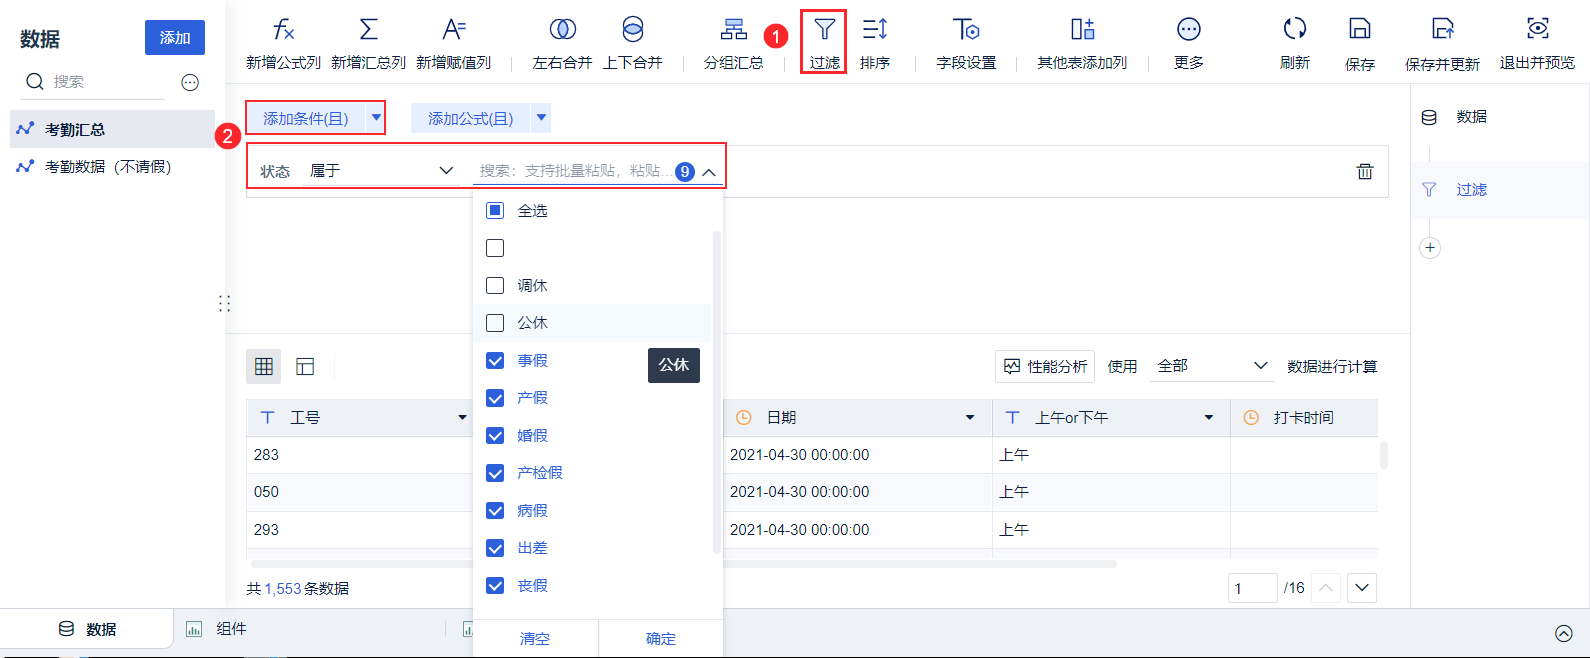The image size is (1590, 658).
Task: Click the 打卡时间 column header
Action: click(1303, 418)
